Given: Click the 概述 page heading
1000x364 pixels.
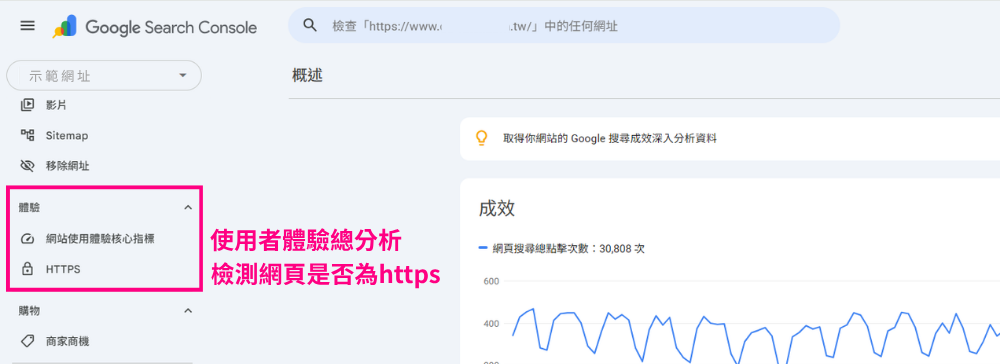Looking at the screenshot, I should click(x=307, y=75).
